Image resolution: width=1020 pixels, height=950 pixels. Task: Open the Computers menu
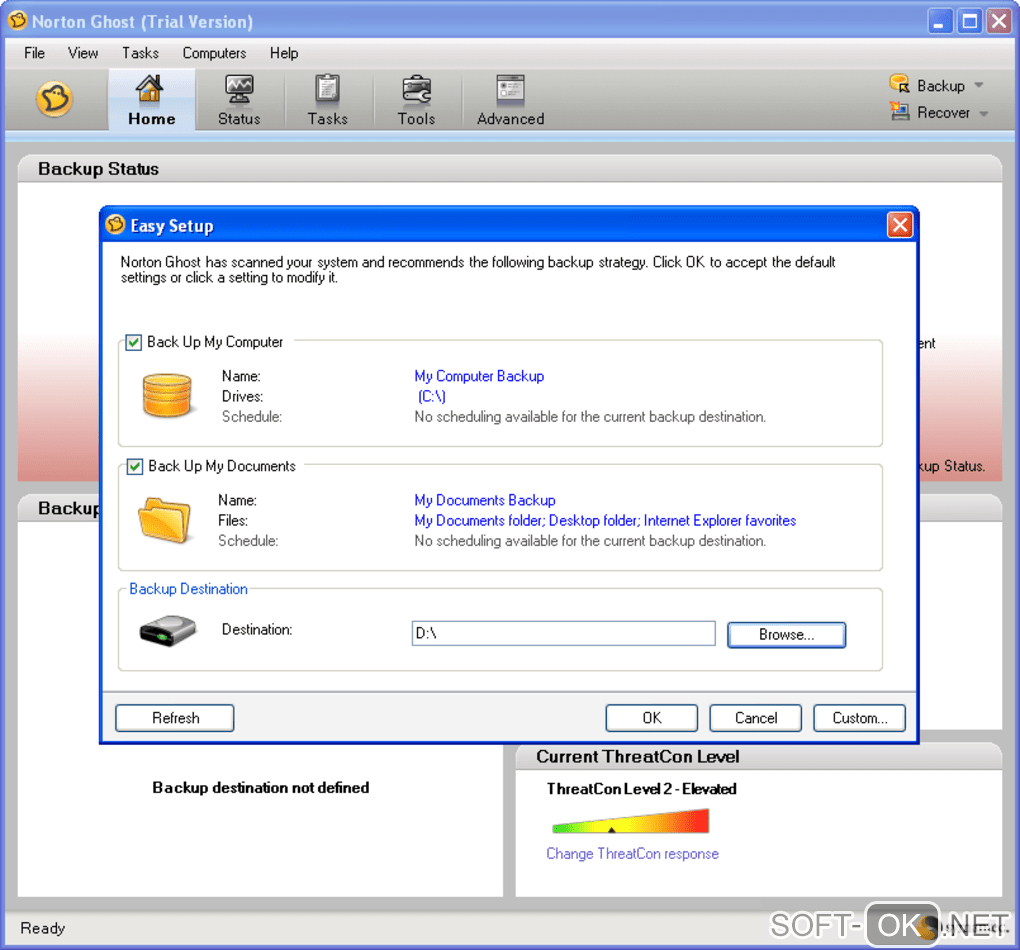[214, 53]
